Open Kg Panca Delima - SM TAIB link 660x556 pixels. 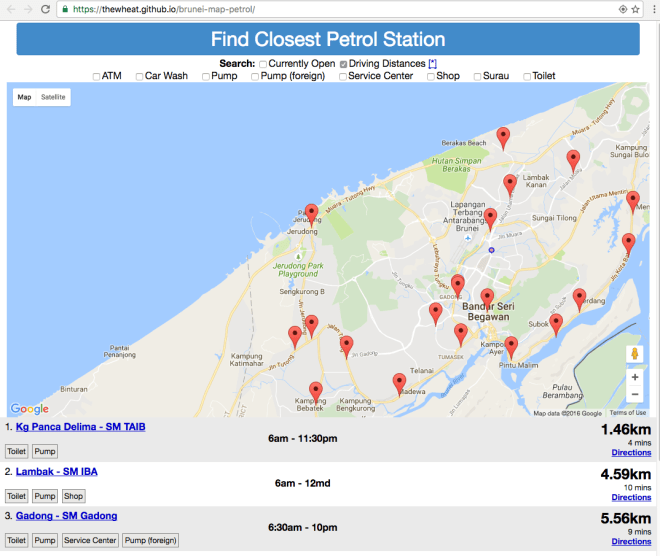click(80, 427)
